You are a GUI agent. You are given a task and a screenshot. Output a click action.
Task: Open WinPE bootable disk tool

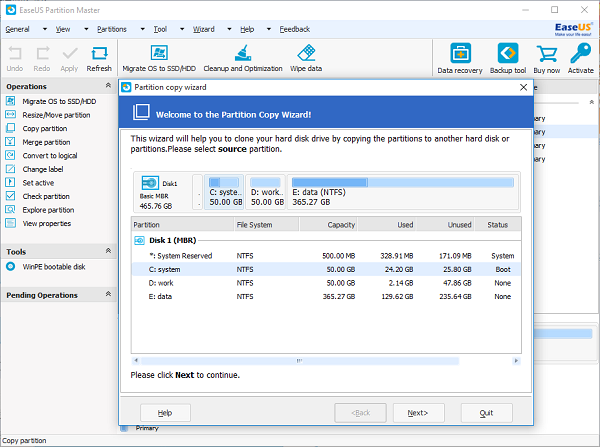tap(54, 267)
